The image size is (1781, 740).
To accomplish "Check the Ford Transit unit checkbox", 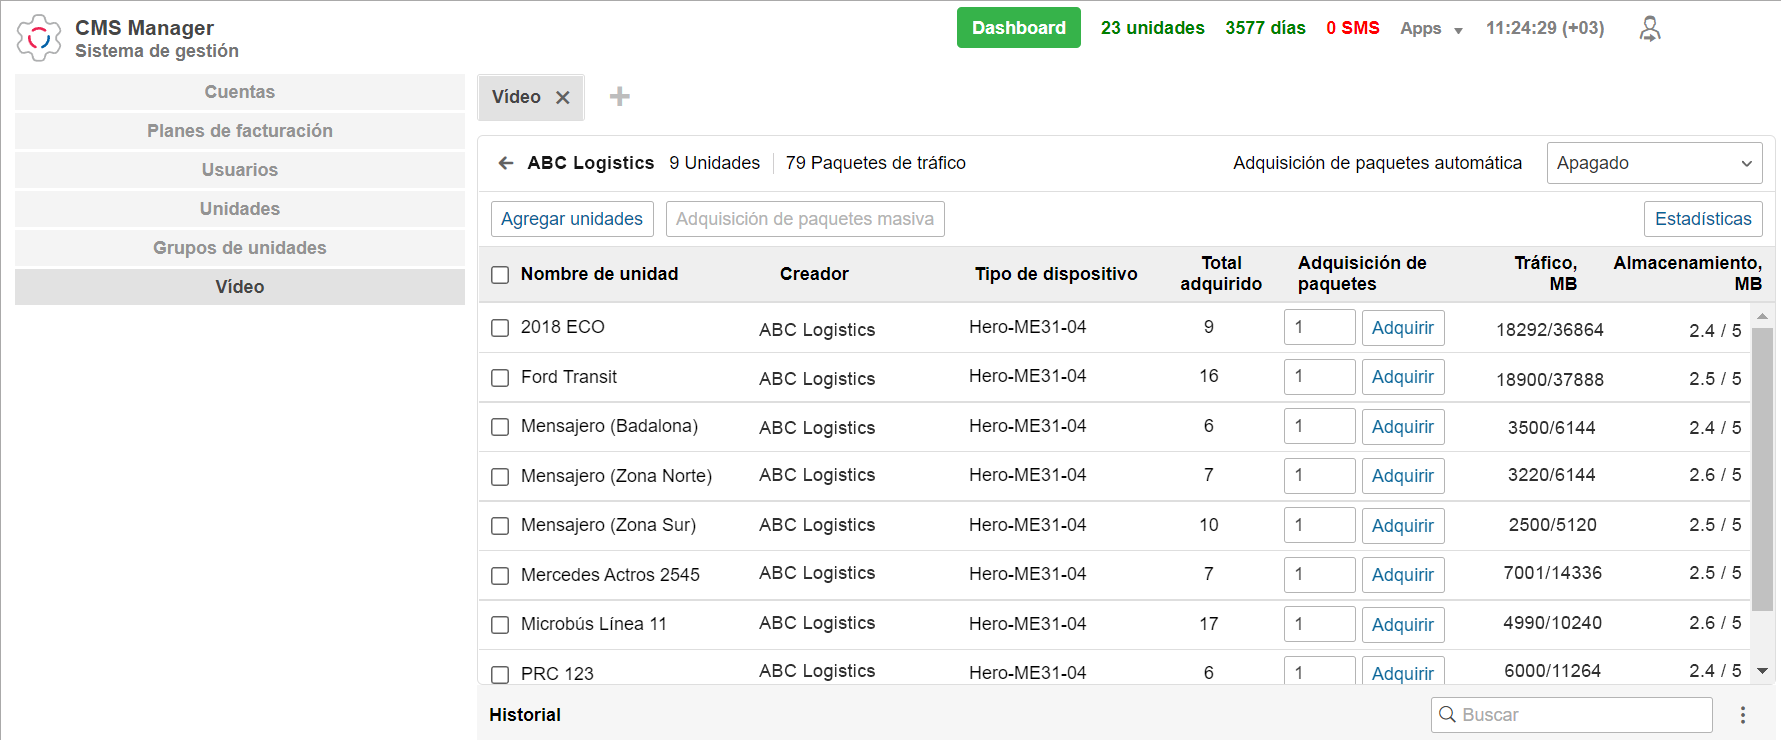I will point(500,378).
